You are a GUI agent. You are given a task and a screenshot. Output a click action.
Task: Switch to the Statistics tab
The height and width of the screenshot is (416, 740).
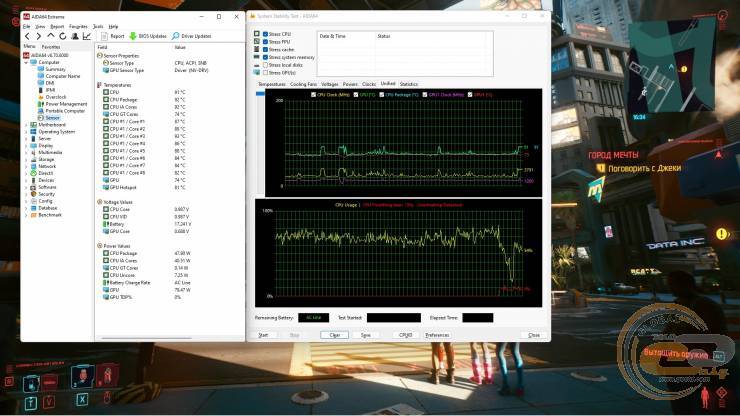click(409, 84)
